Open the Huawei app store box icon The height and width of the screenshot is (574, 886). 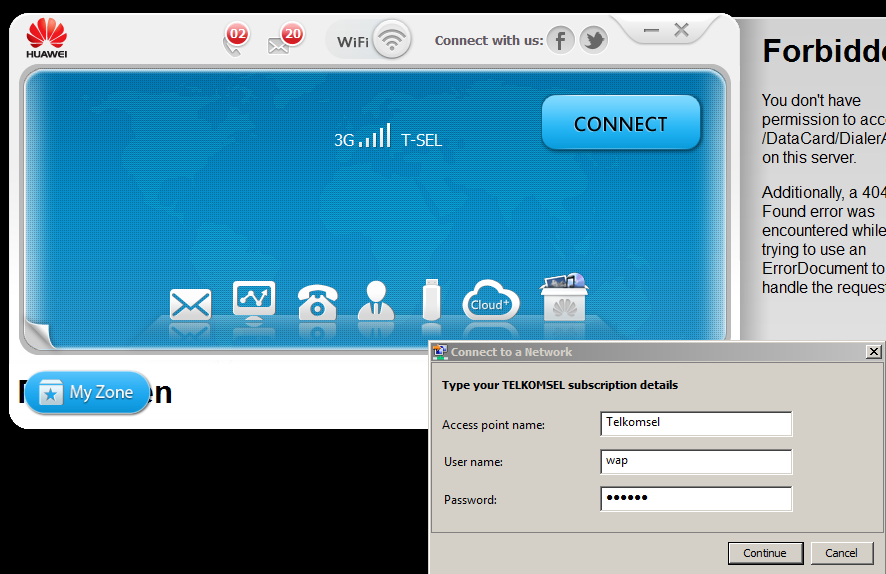point(564,298)
